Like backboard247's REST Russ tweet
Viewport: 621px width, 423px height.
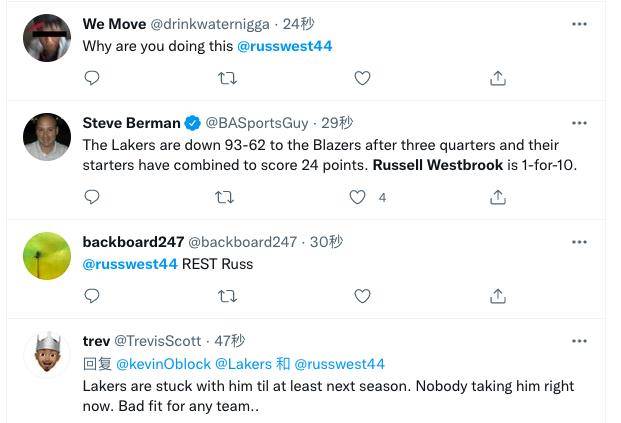coord(363,295)
